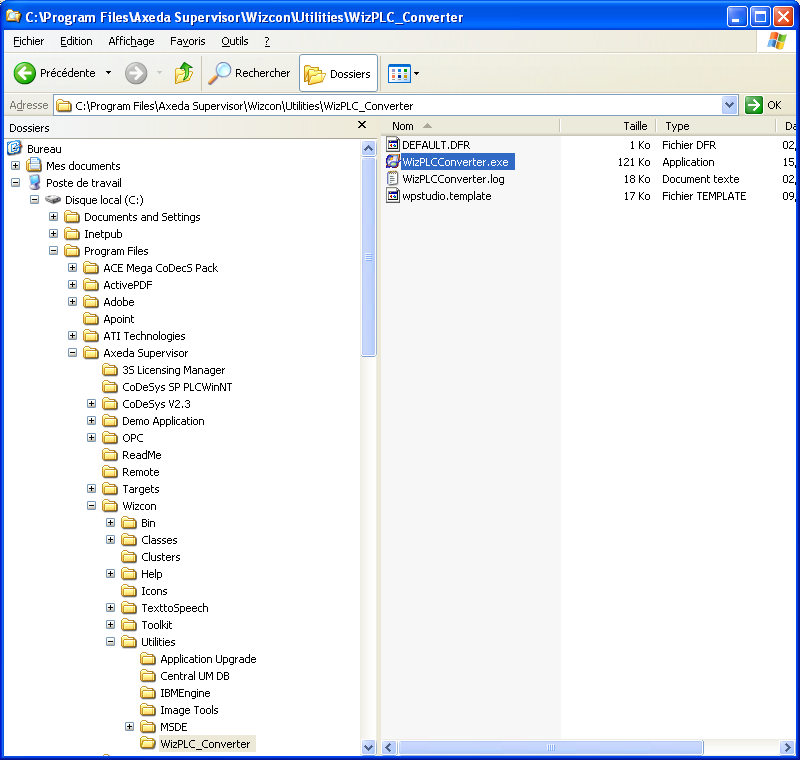
Task: Open the Favoris menu
Action: 188,41
